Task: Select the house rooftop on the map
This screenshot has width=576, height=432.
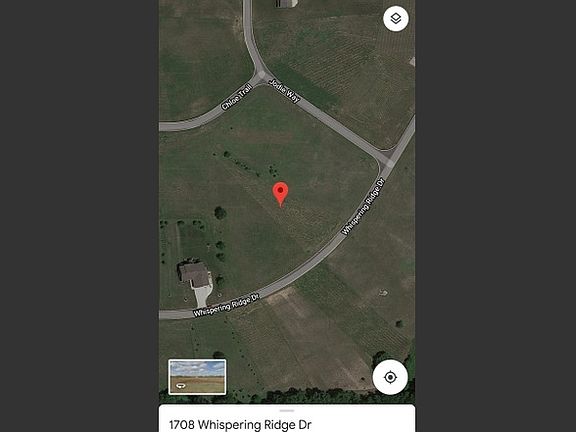Action: 194,274
